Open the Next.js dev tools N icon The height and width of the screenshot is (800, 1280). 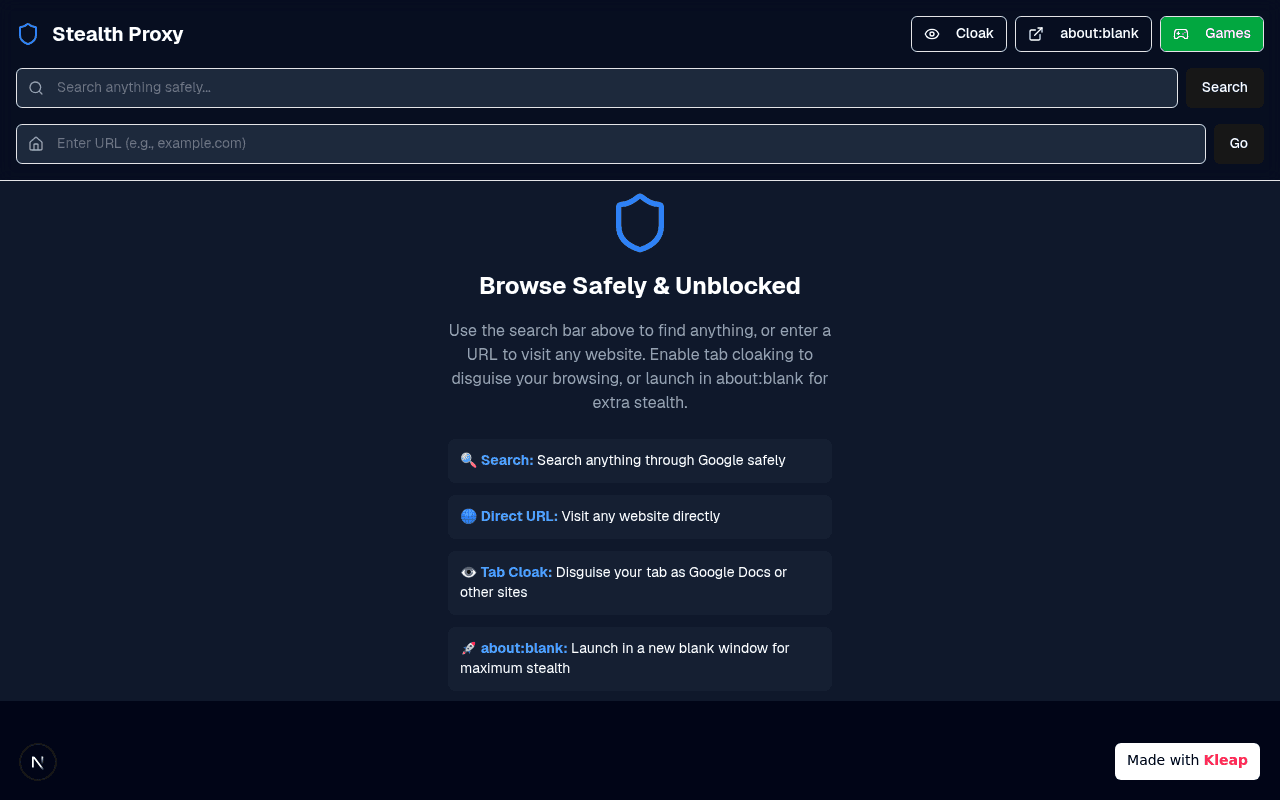(38, 762)
